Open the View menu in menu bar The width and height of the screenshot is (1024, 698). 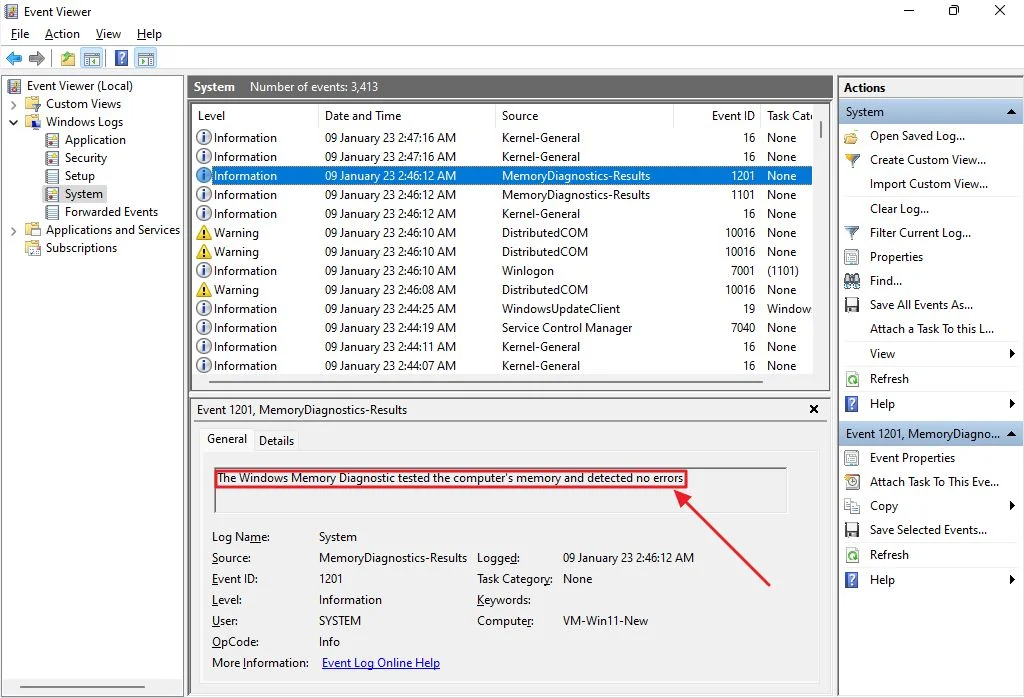point(108,34)
